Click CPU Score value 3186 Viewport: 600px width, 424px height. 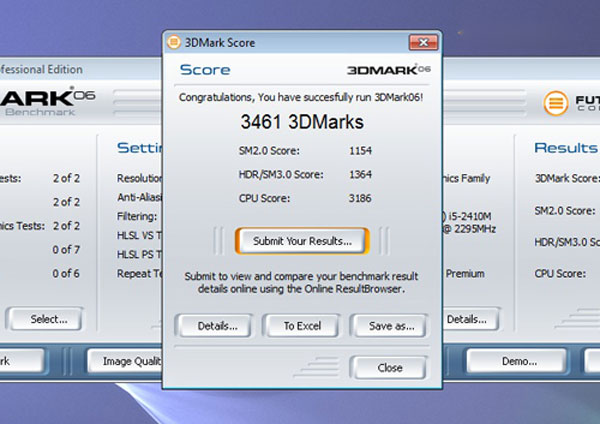pos(360,198)
